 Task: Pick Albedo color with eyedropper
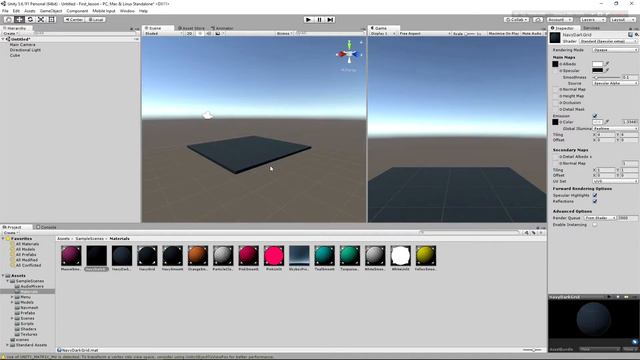607,64
